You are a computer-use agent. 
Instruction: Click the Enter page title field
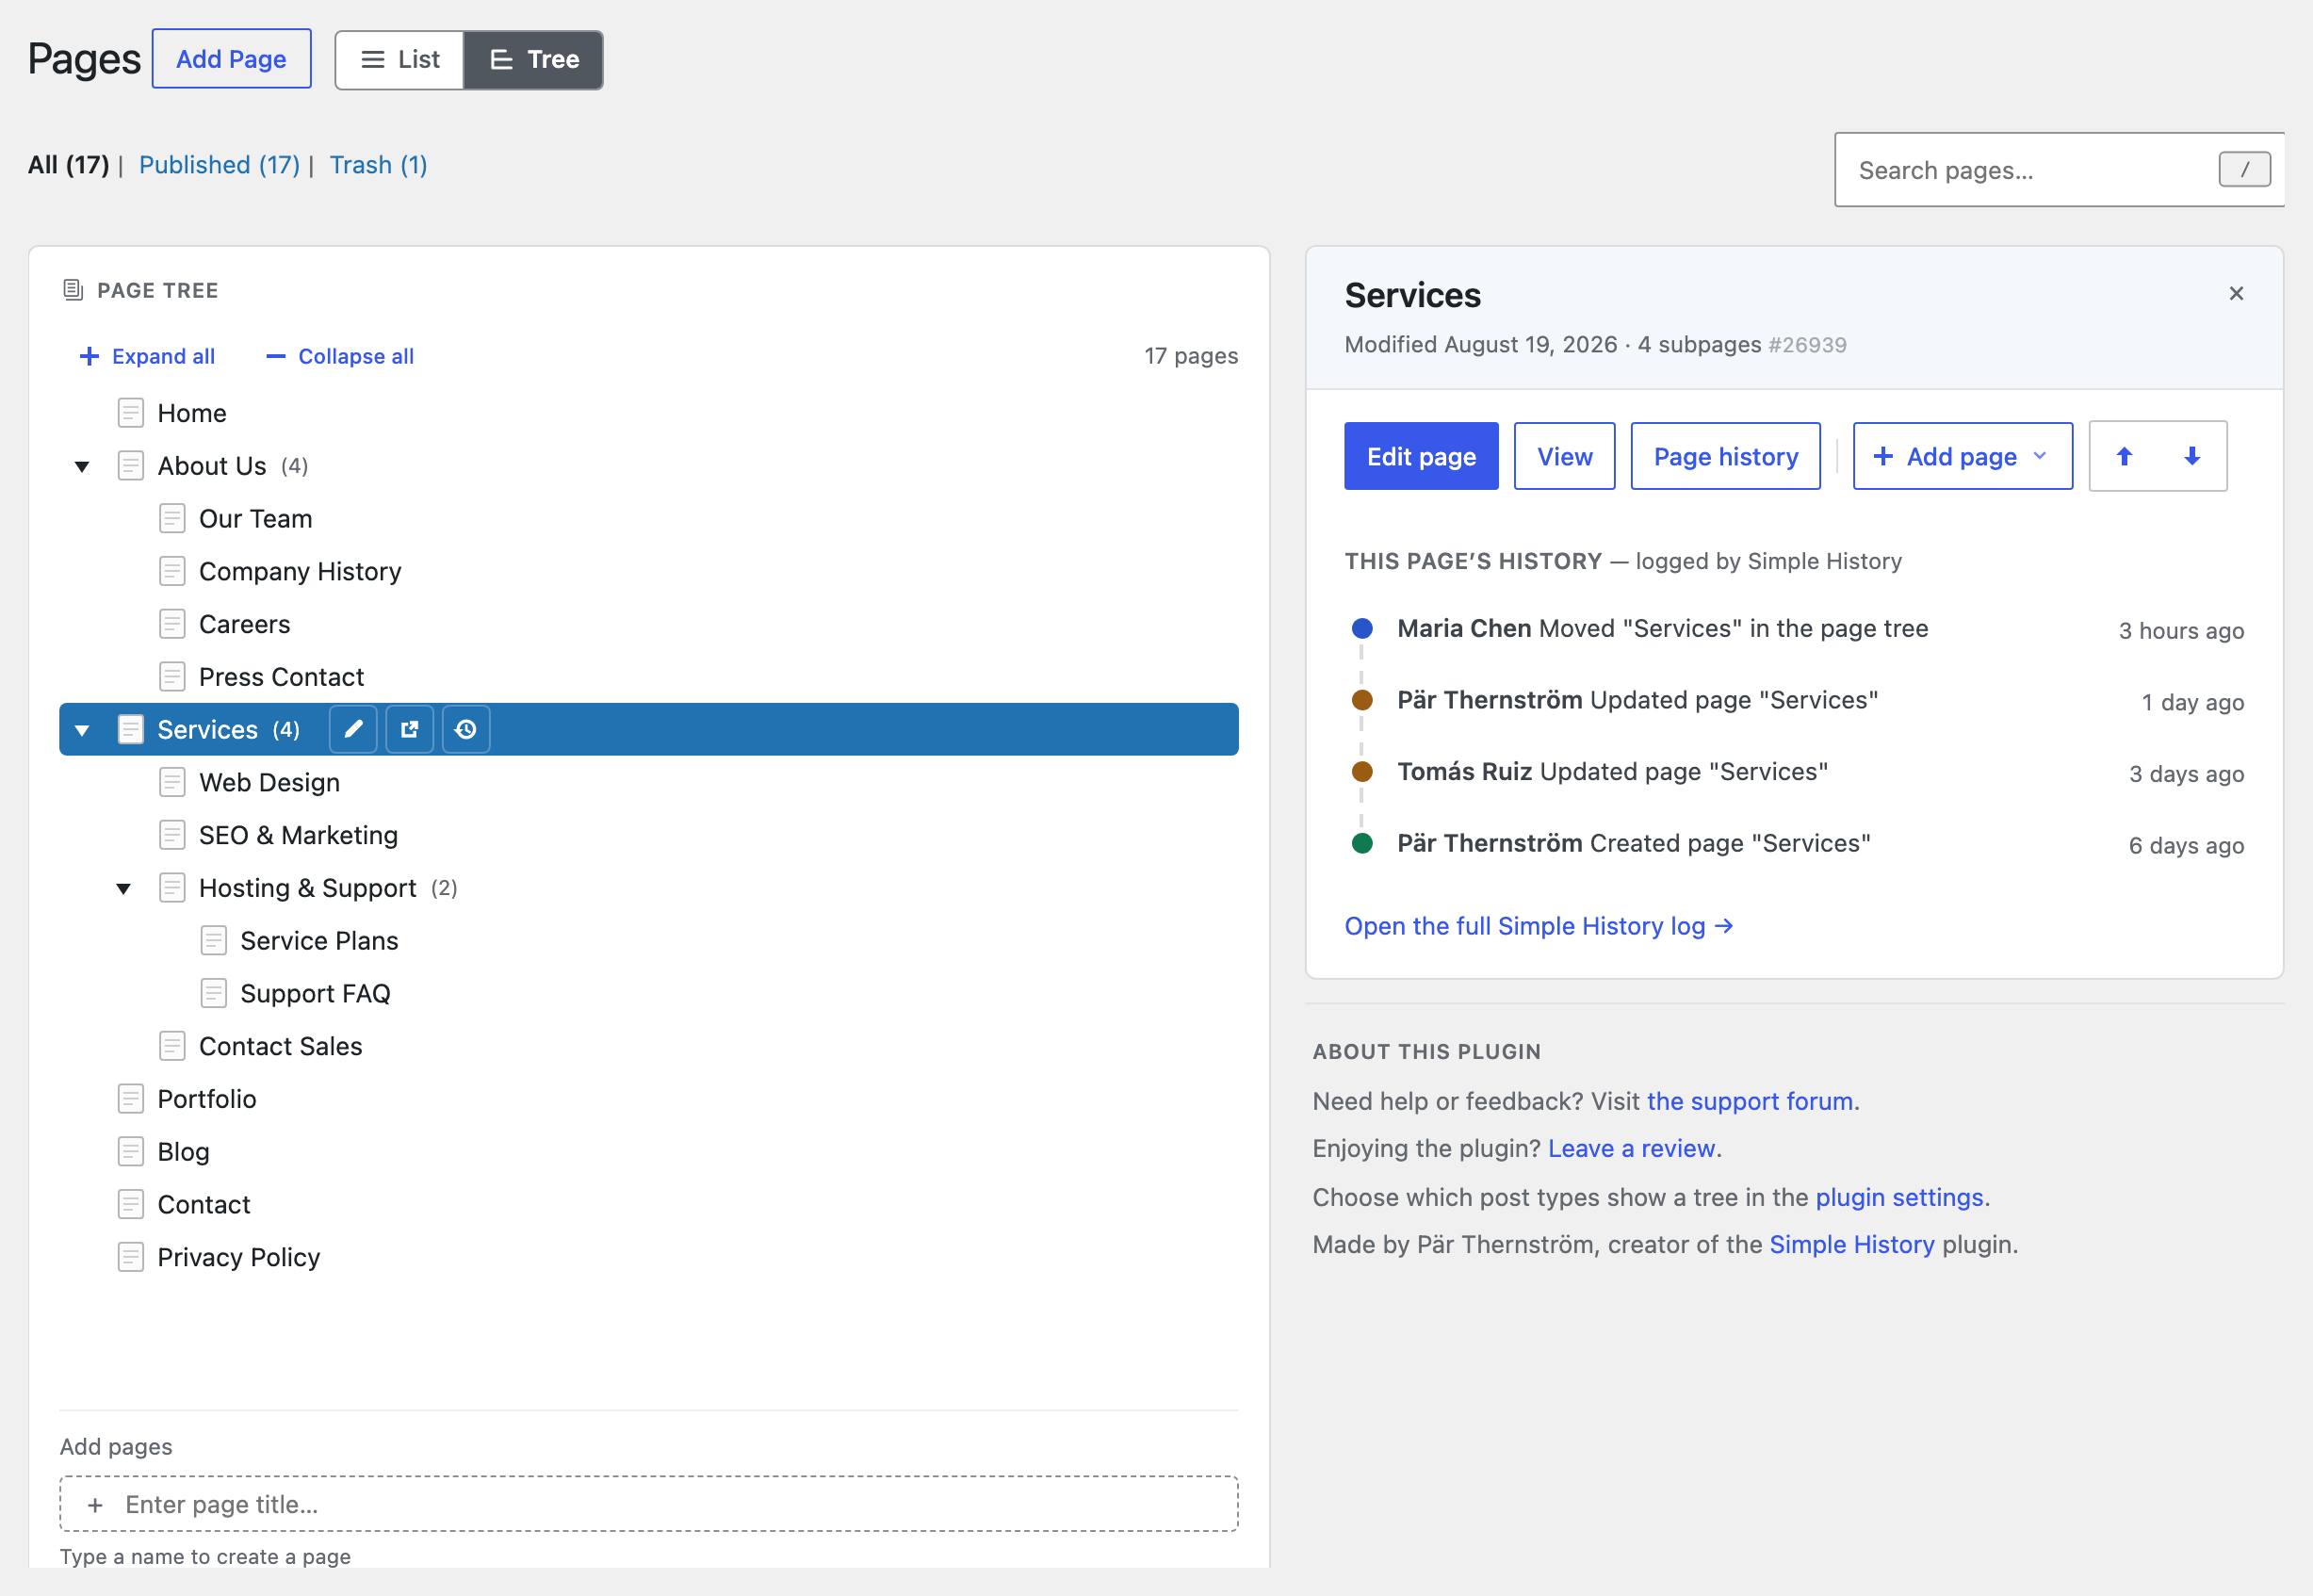point(648,1504)
